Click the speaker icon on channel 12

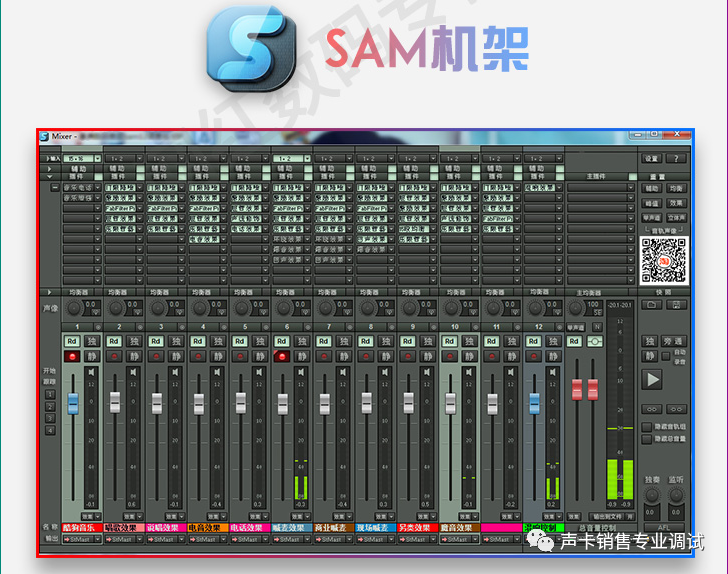click(552, 372)
